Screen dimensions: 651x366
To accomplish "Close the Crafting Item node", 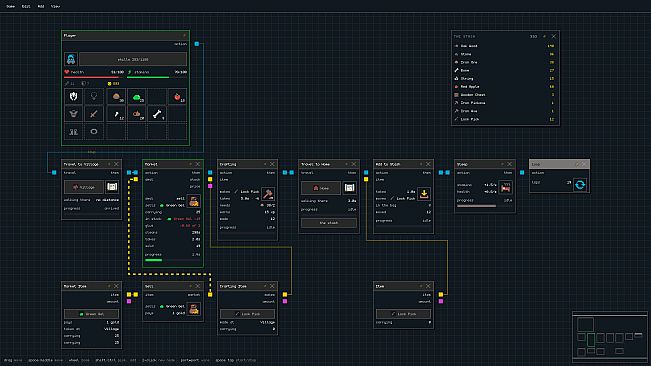I will tap(272, 286).
